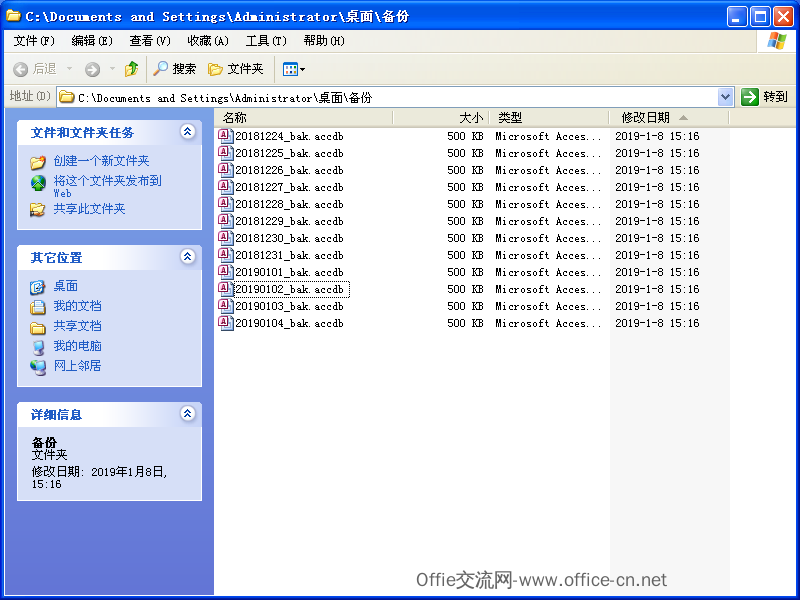Open the Views mode icon dropdown
Image resolution: width=800 pixels, height=600 pixels.
(x=293, y=69)
